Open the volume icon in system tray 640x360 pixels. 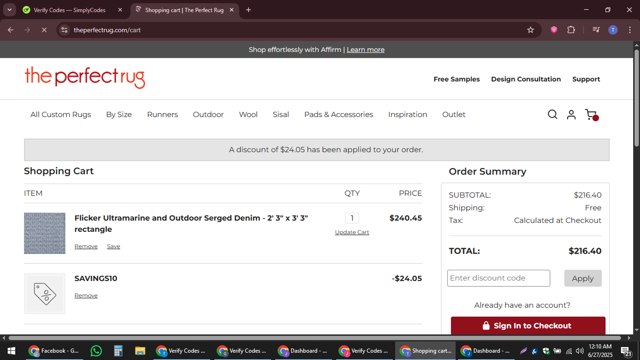pos(580,351)
